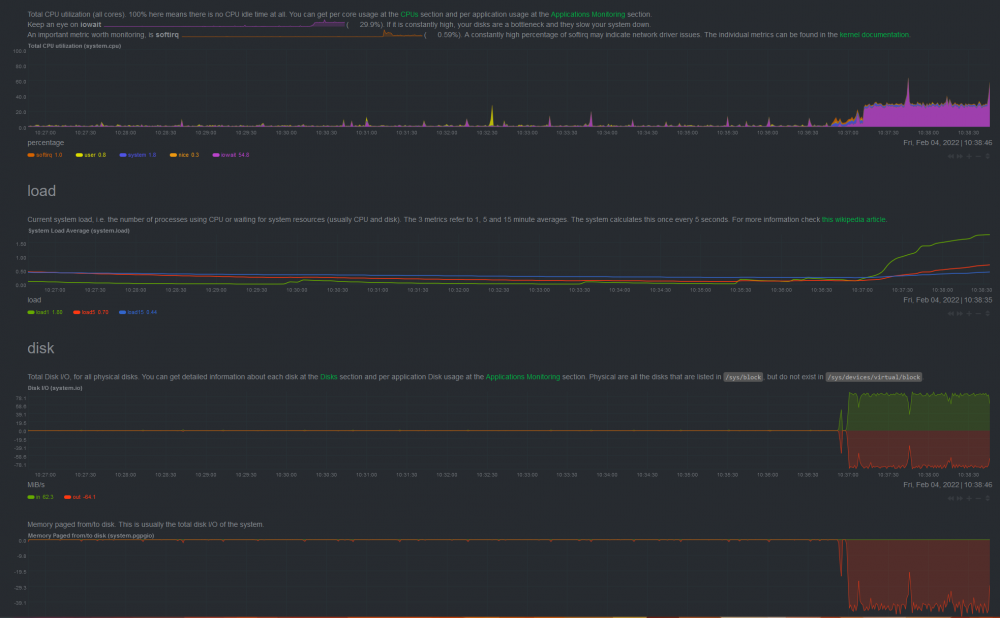Fast-forward the Disk I/O chart
This screenshot has width=1000, height=618.
(x=960, y=498)
